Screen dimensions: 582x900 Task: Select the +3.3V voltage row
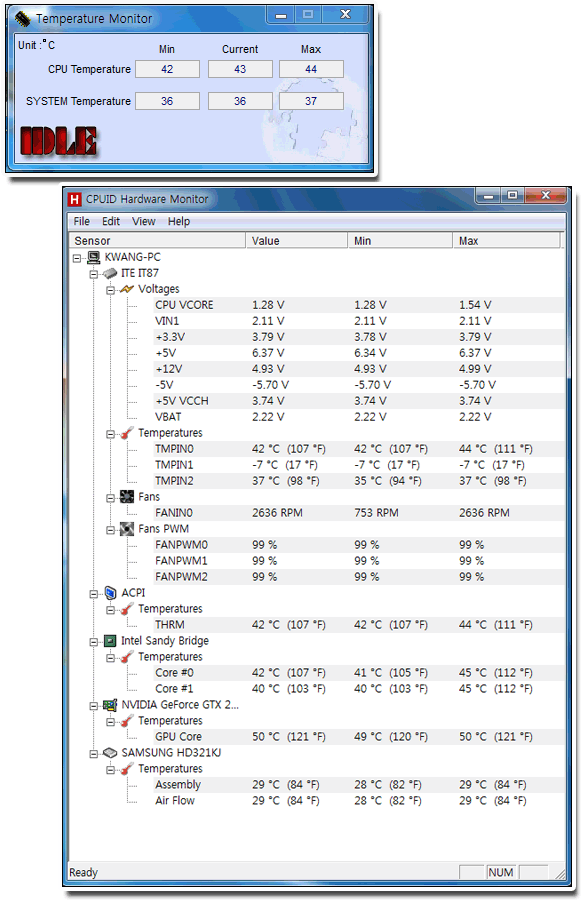coord(359,337)
